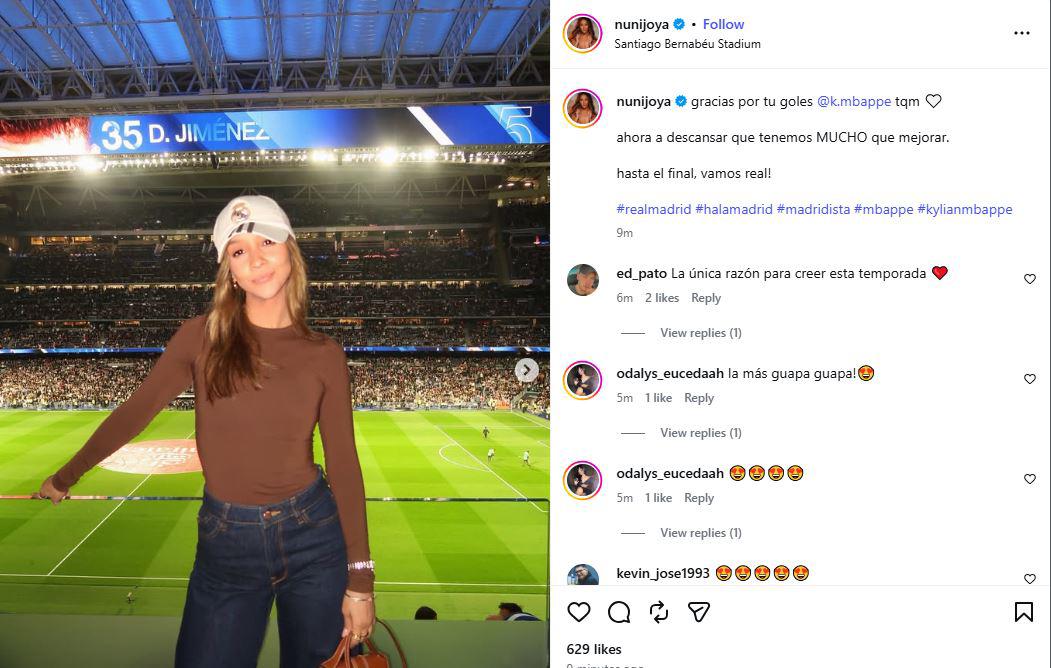1051x668 pixels.
Task: Open comments via the speech bubble icon
Action: (x=618, y=611)
